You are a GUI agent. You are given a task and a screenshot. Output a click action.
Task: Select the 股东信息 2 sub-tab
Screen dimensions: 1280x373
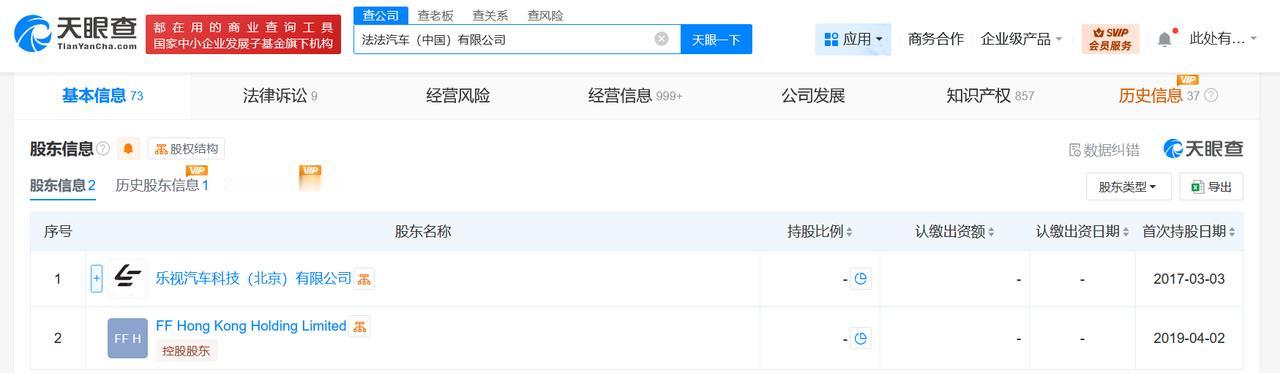tap(63, 185)
